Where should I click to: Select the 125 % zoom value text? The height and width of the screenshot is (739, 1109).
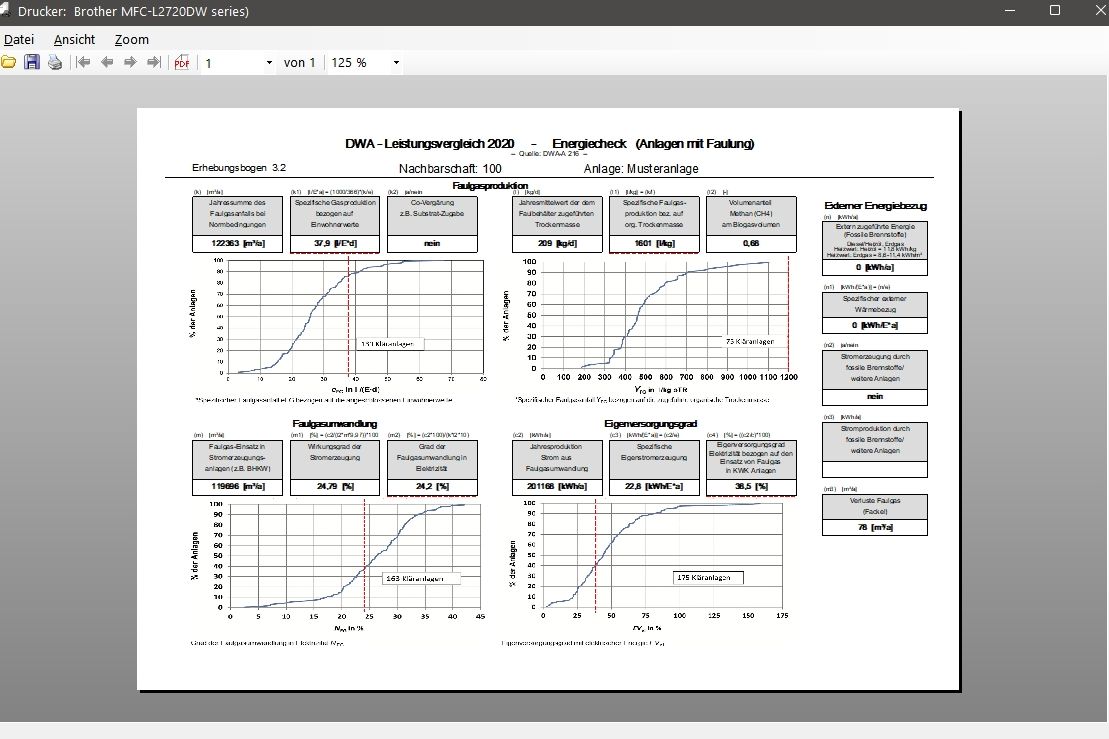point(350,63)
